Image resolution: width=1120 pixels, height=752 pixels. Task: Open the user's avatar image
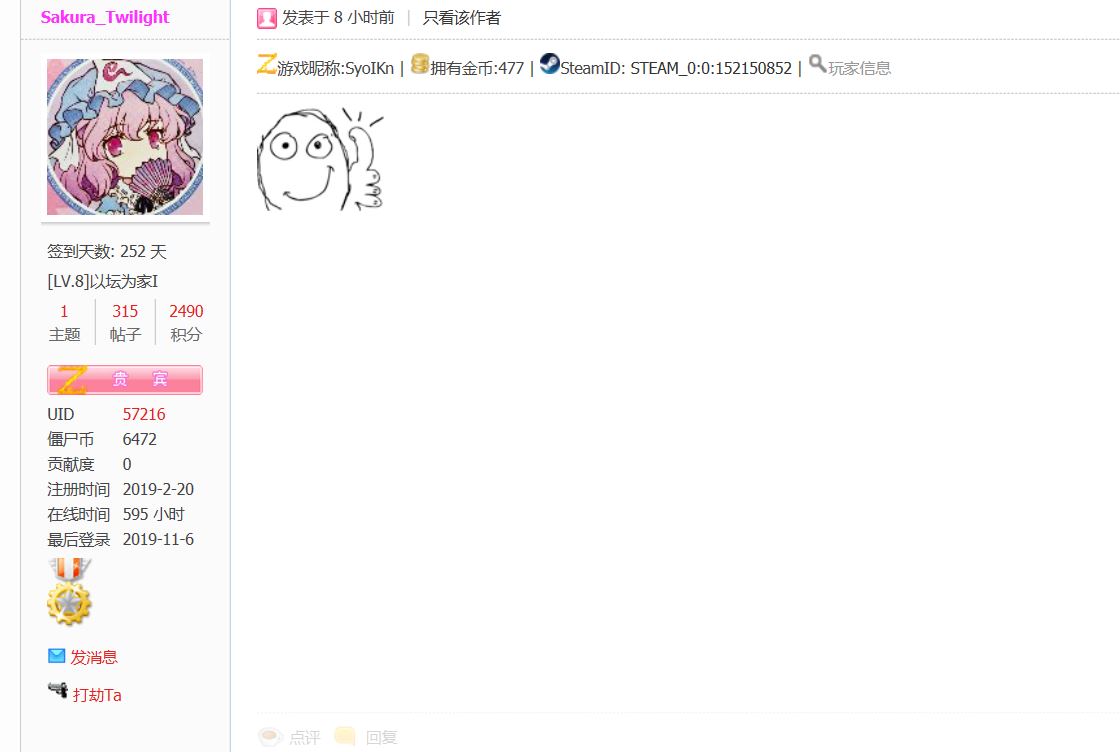point(125,137)
